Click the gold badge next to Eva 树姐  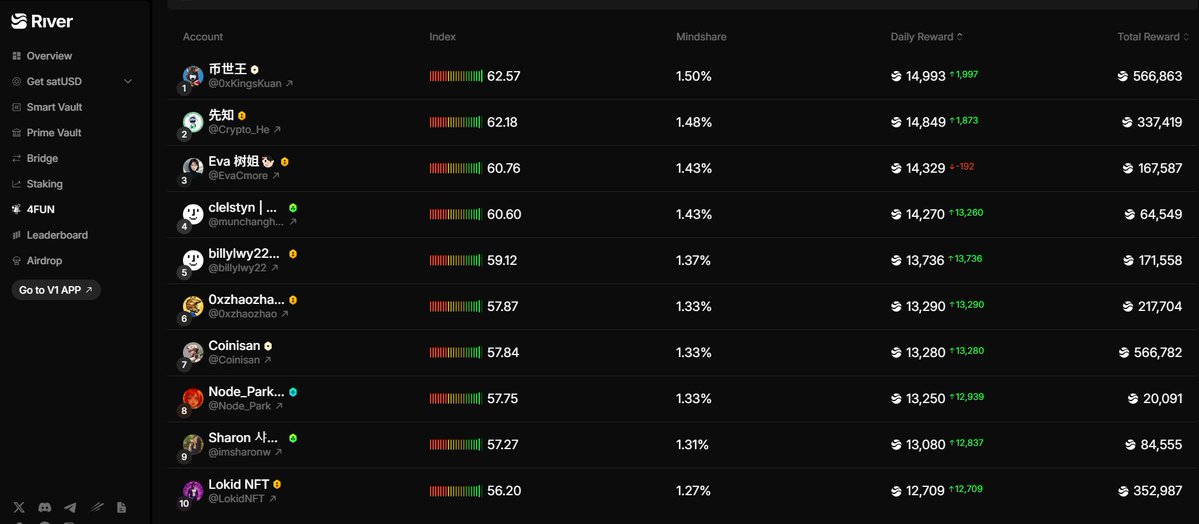(284, 162)
